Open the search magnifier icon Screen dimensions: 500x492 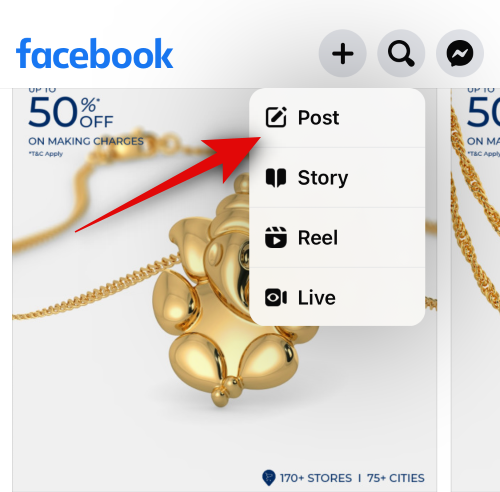[401, 53]
